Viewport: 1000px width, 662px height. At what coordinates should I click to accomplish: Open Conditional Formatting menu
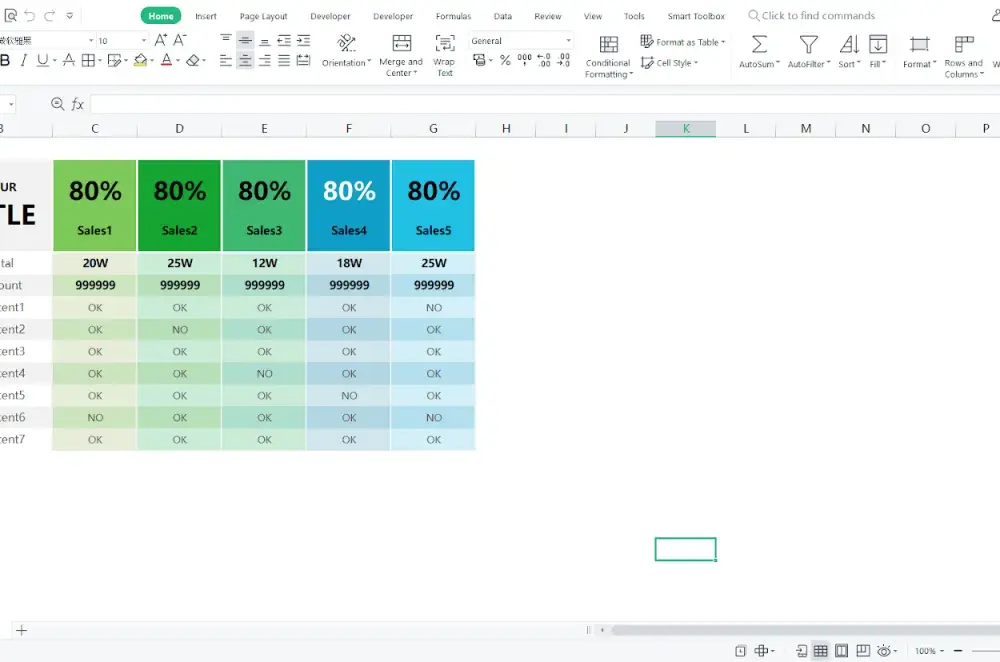tap(608, 57)
